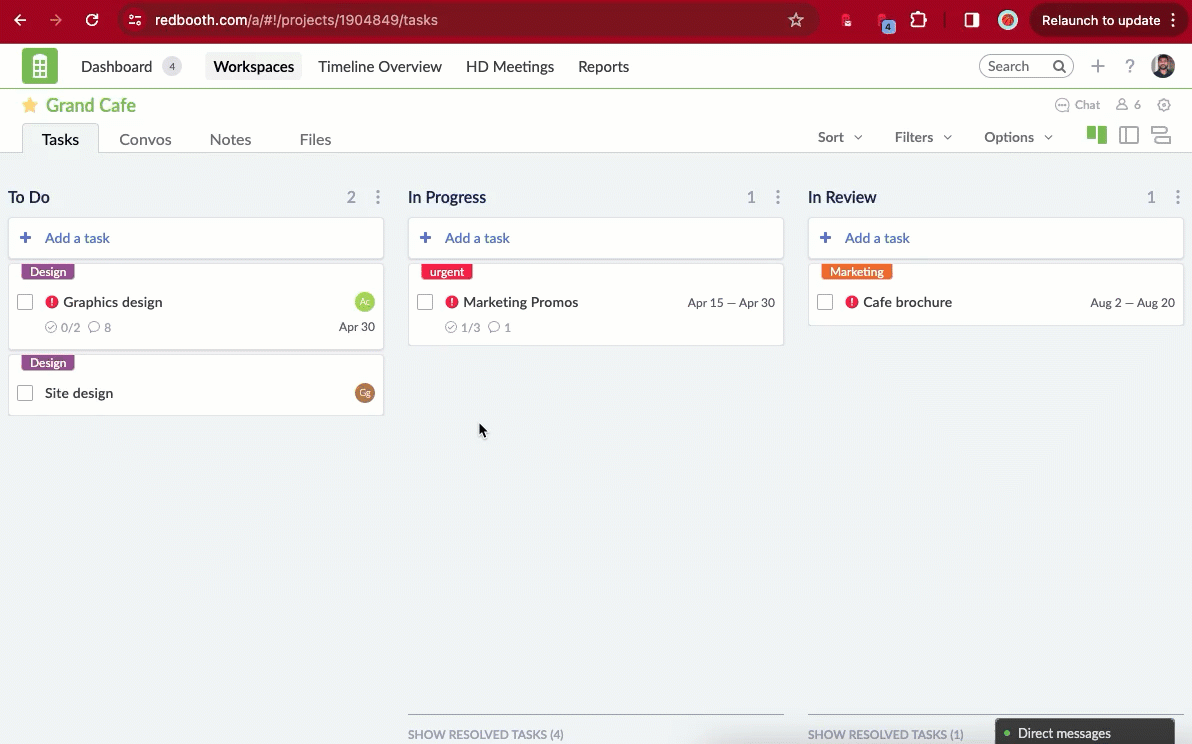
Task: Click Design tag on Site design card
Action: click(x=48, y=363)
